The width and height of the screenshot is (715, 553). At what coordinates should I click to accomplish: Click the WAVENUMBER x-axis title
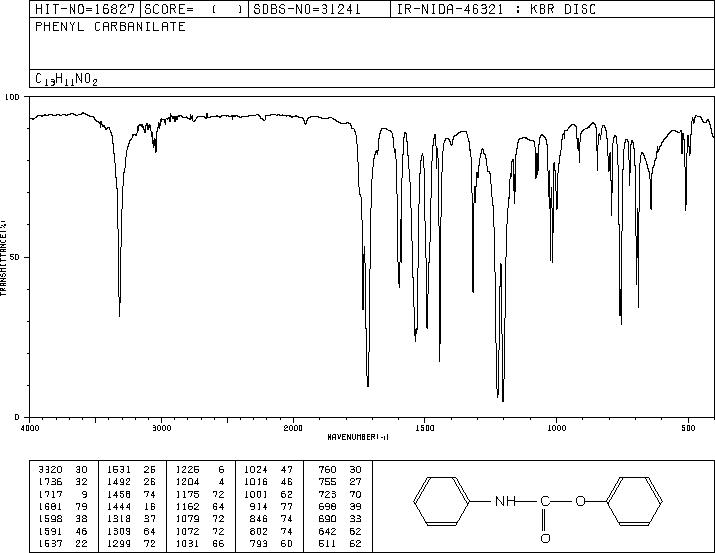[358, 437]
